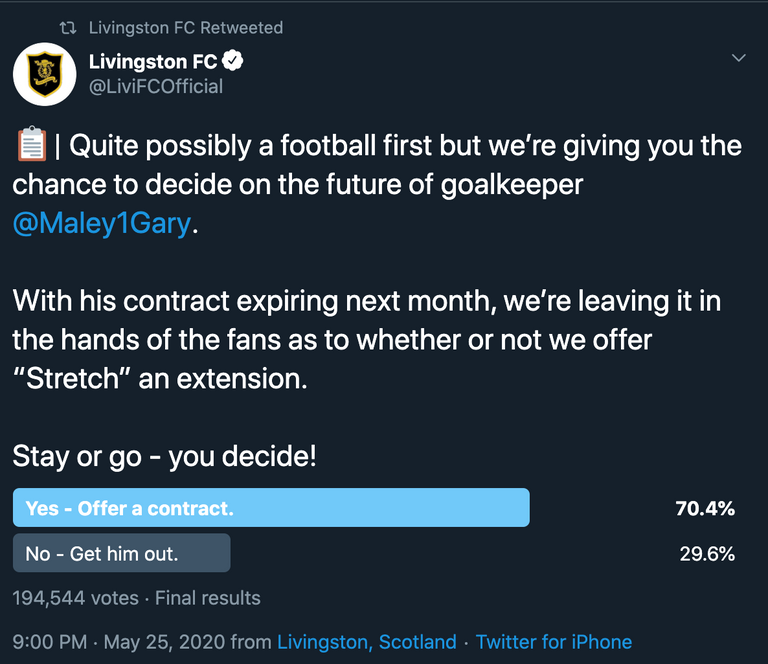Click the blue verified badge checkmark
Screen dimensions: 768x664
coord(233,62)
